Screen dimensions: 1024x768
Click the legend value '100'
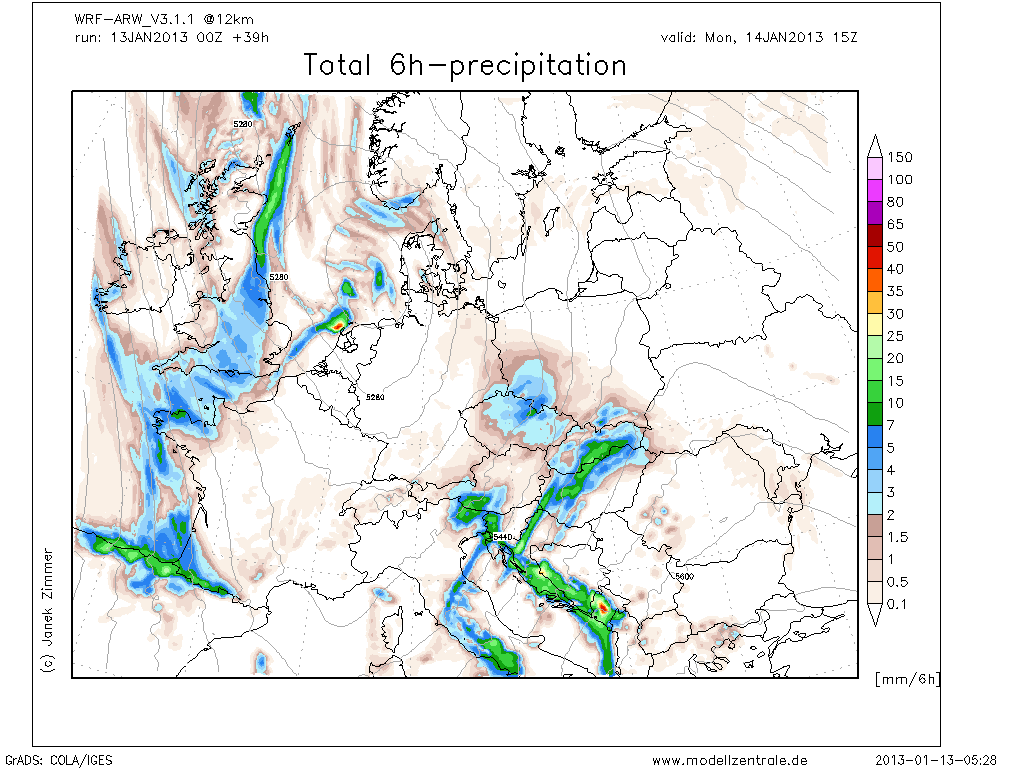pos(900,180)
